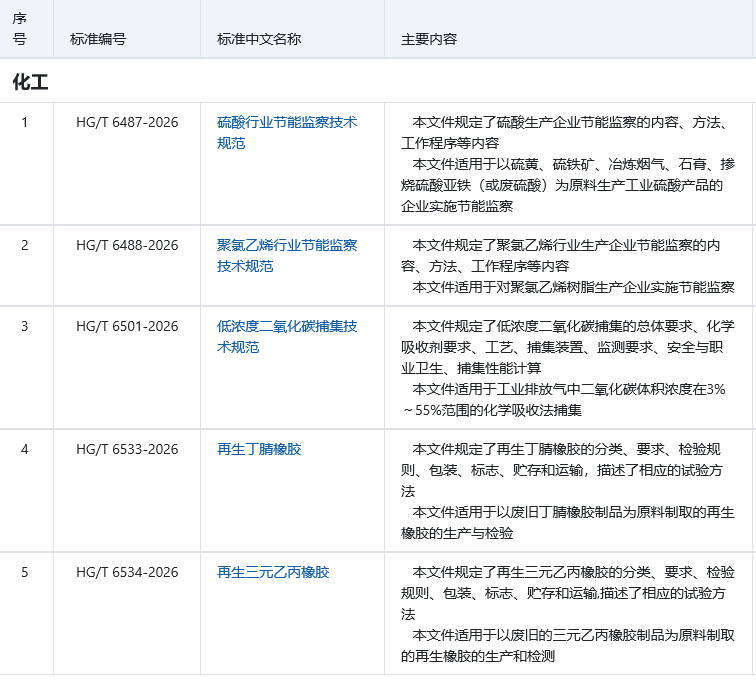This screenshot has width=756, height=683.
Task: Open the 再生三元乙丙橡胶 standard link
Action: (x=273, y=572)
